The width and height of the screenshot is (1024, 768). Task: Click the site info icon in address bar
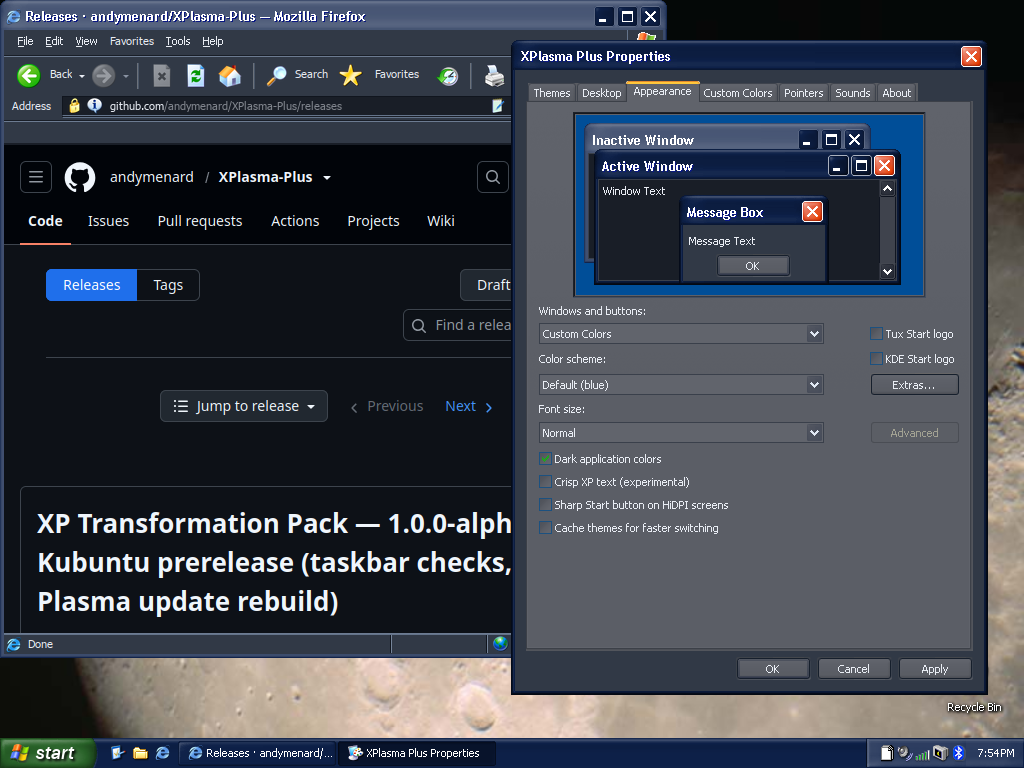95,105
